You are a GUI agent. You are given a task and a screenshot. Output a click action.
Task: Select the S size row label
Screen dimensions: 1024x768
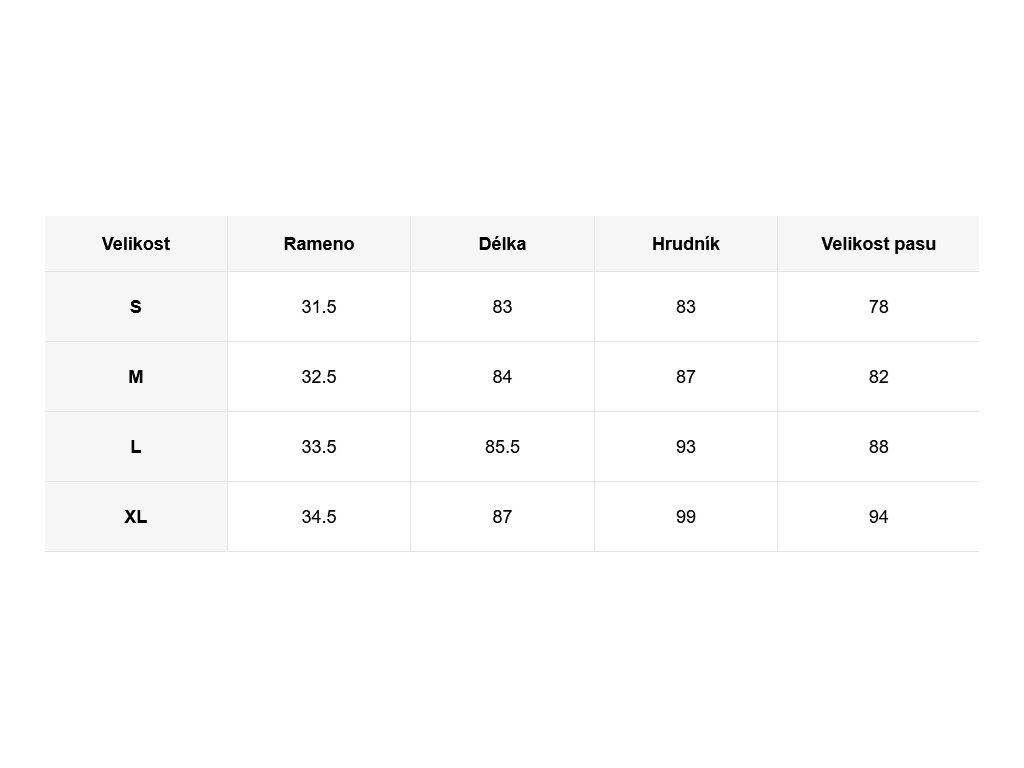pos(136,307)
